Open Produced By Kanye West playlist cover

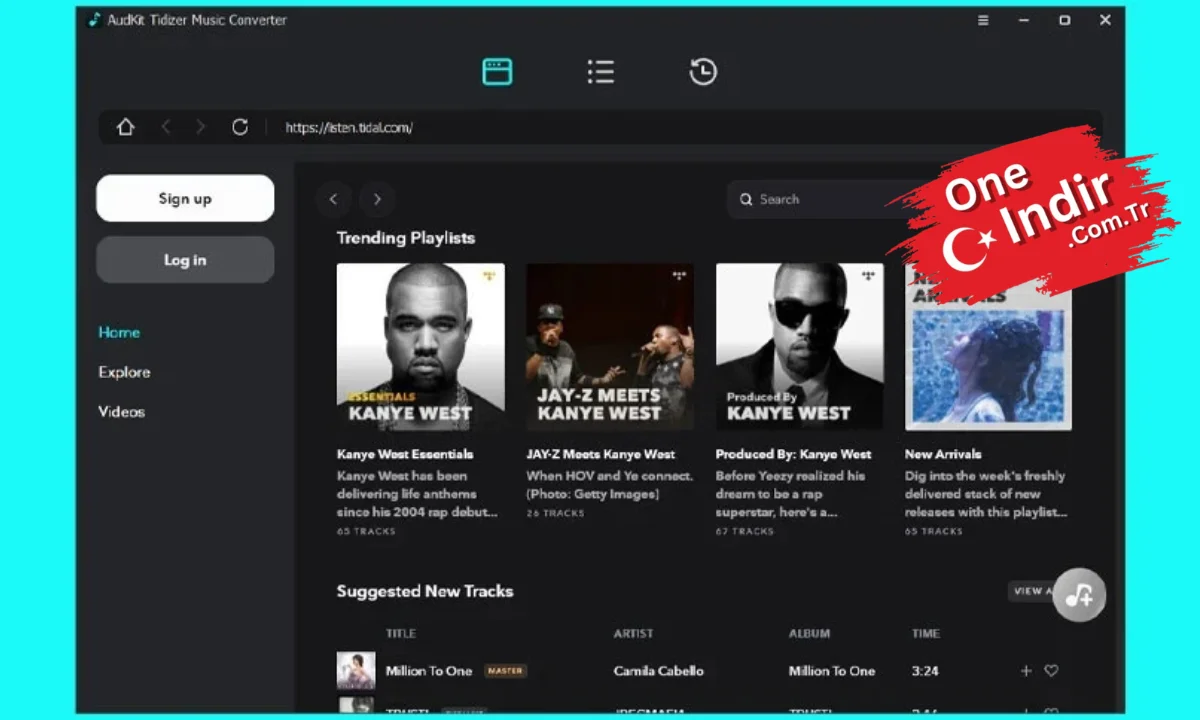pos(800,347)
